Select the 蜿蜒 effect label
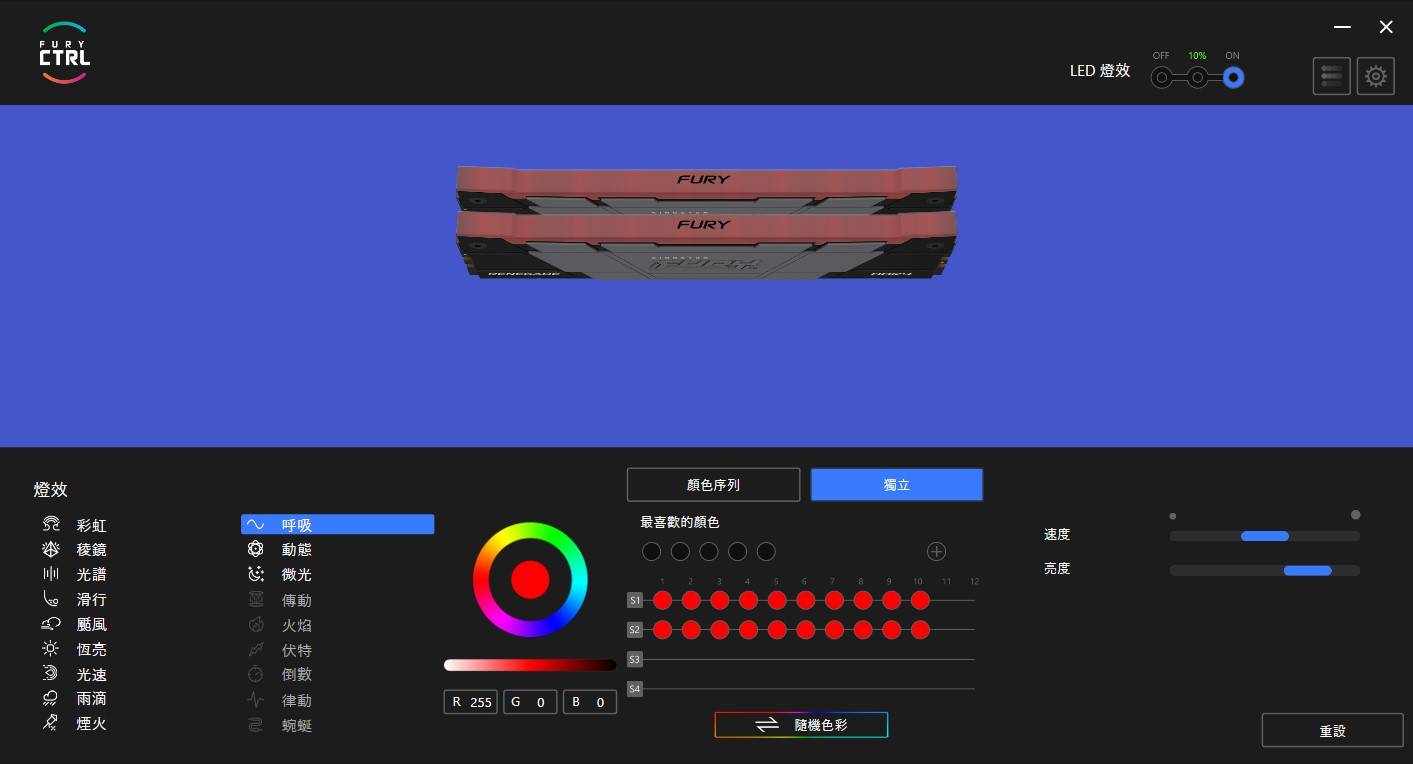Image resolution: width=1413 pixels, height=764 pixels. (297, 726)
